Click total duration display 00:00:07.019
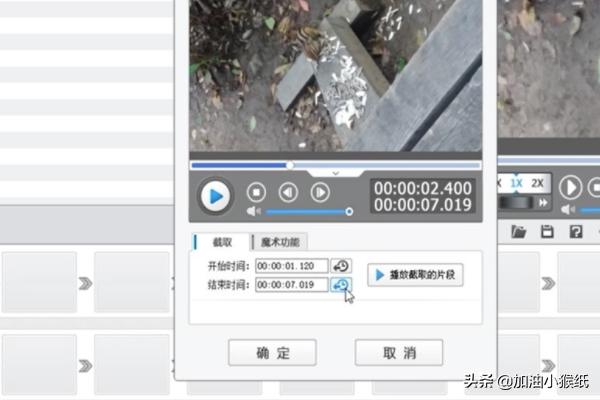The height and width of the screenshot is (400, 600). 423,205
